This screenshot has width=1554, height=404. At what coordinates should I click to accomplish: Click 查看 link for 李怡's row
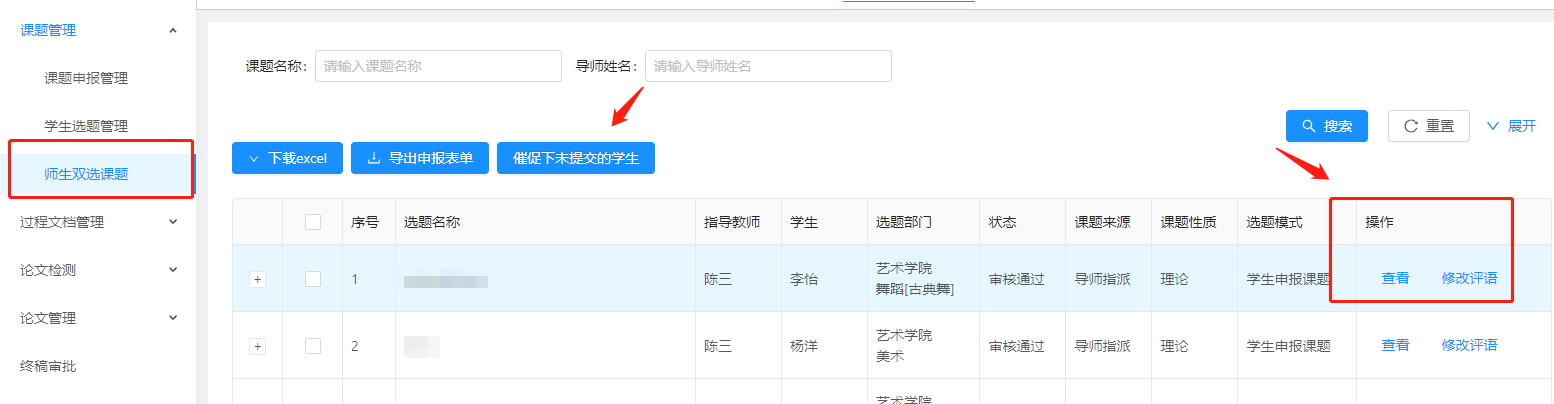click(1395, 279)
